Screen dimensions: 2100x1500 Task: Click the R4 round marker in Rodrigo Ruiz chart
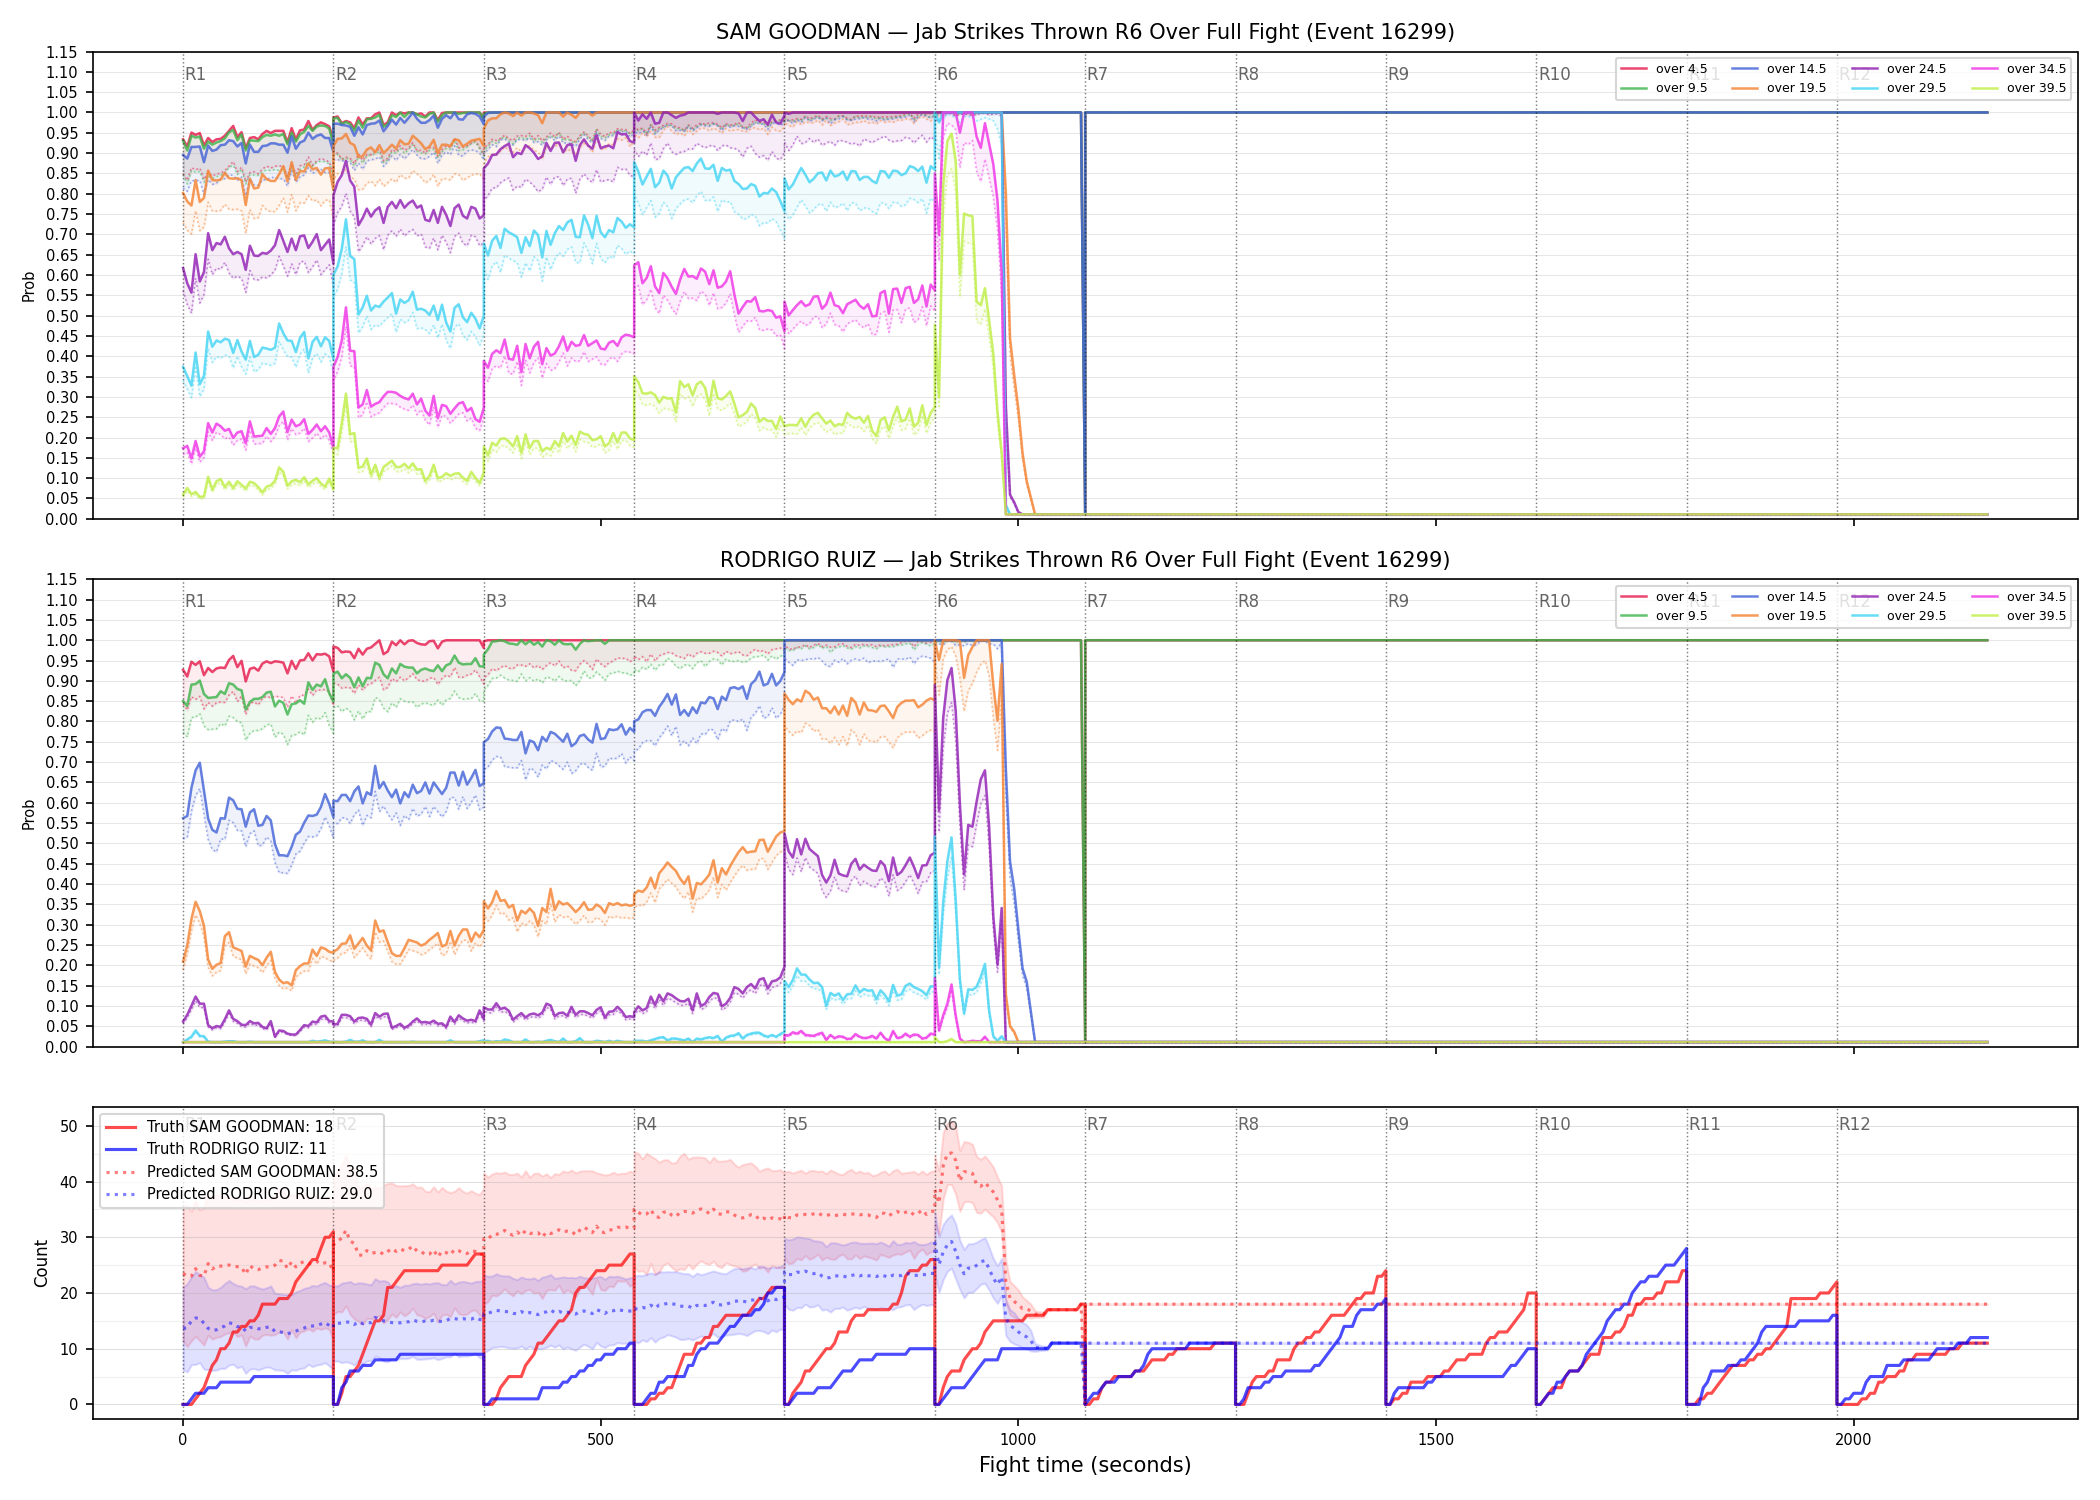(x=646, y=601)
